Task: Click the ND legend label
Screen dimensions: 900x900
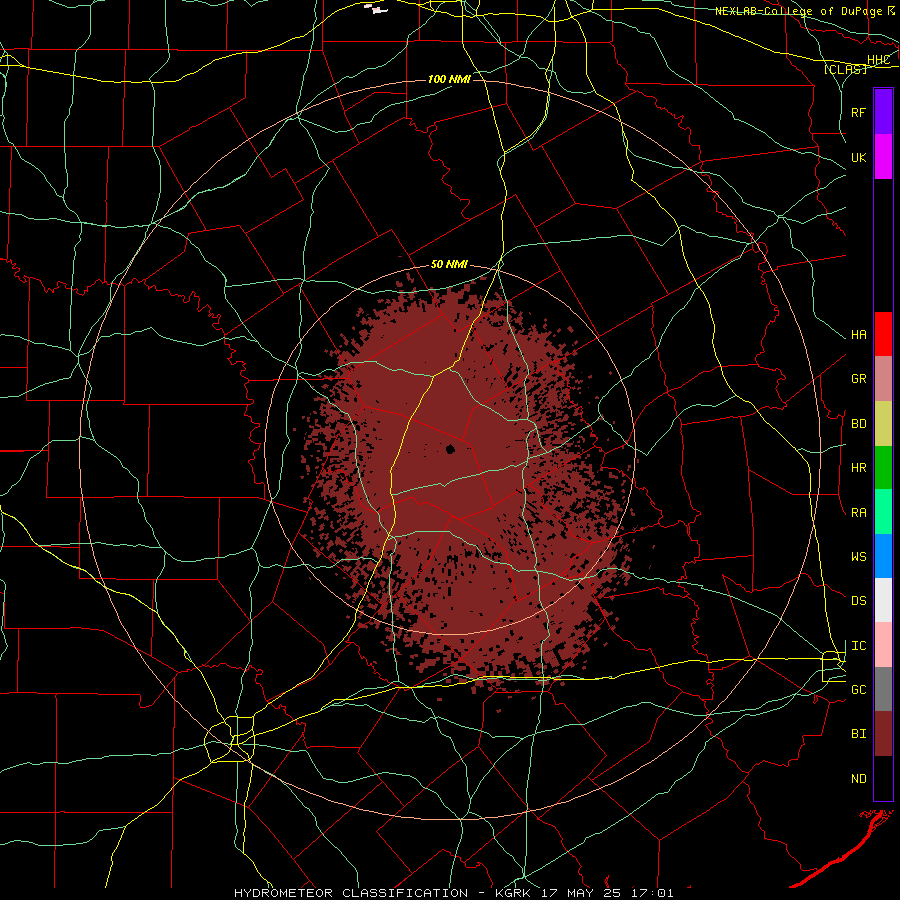Action: (859, 779)
